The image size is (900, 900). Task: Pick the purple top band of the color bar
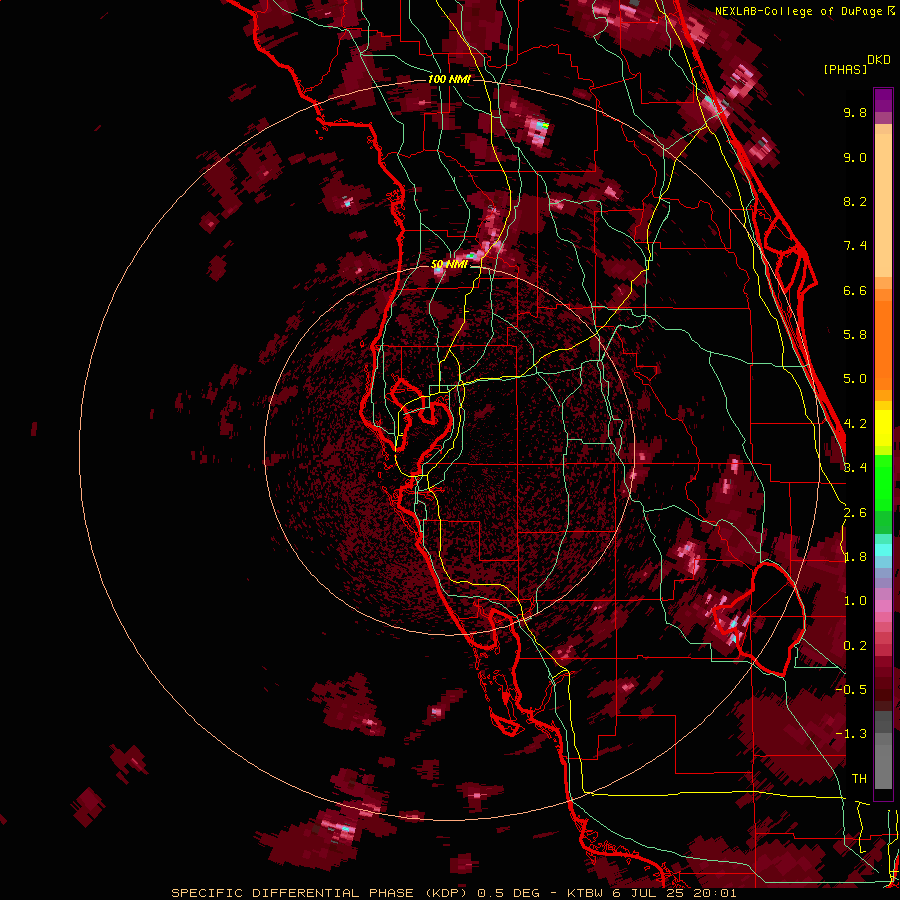point(883,100)
